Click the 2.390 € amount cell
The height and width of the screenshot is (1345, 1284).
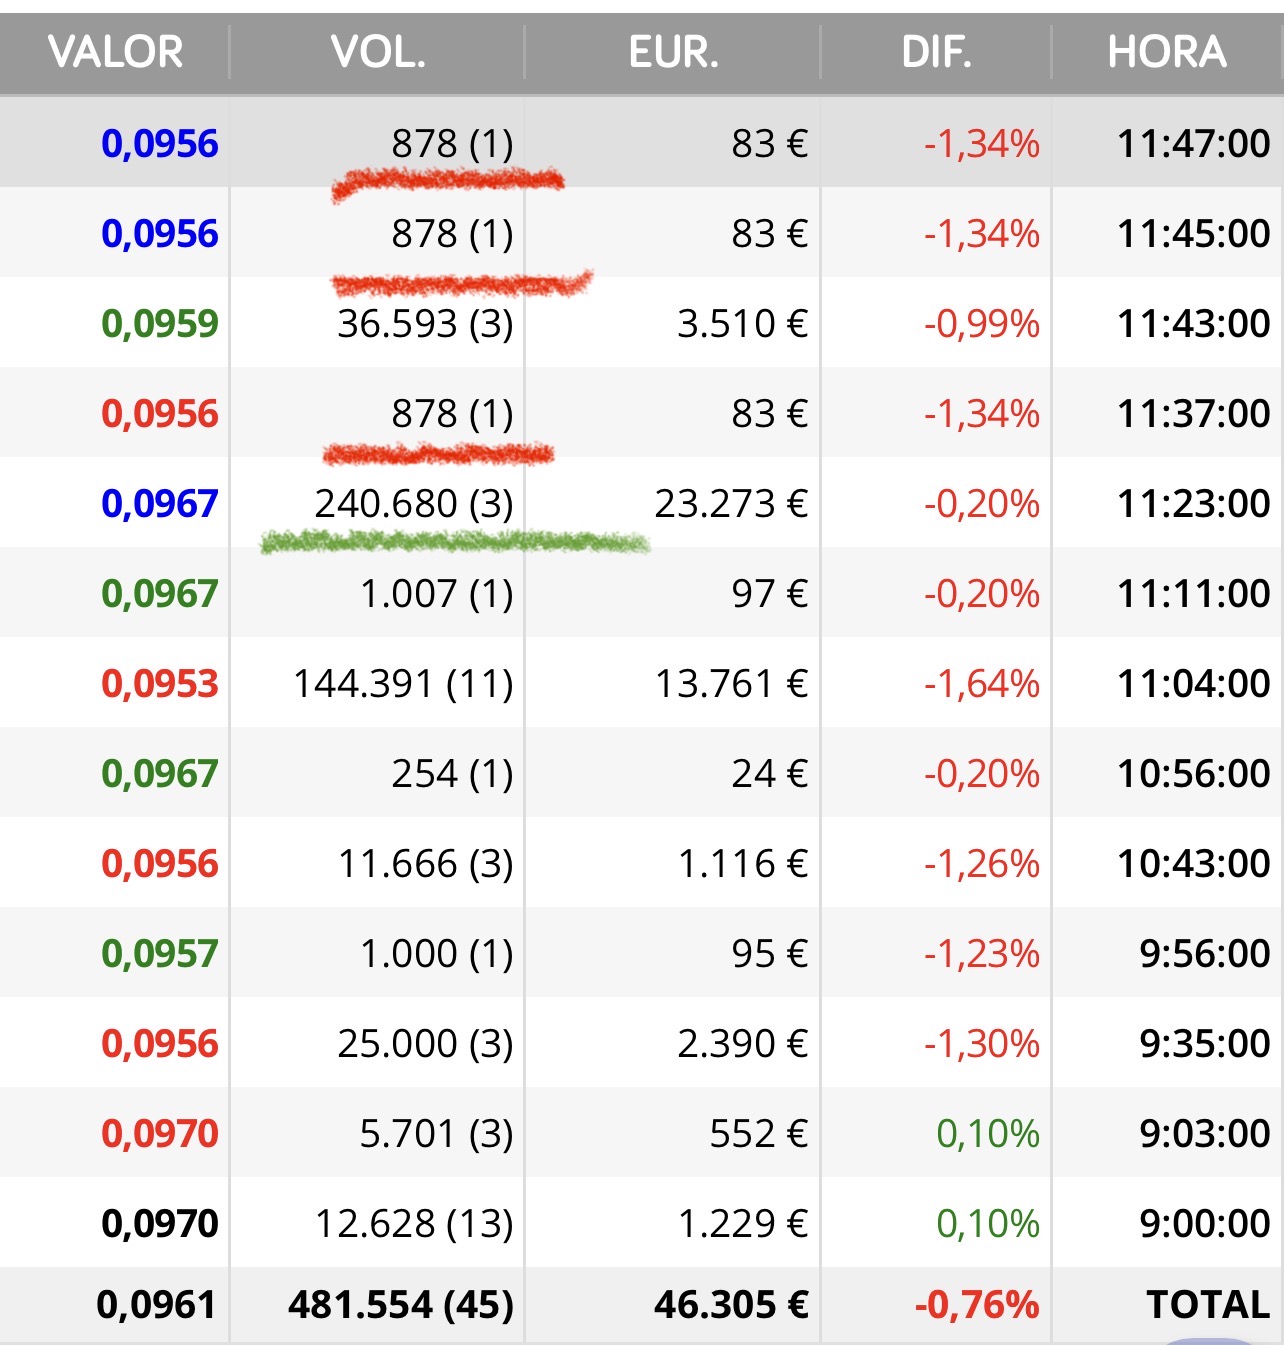tap(742, 1044)
